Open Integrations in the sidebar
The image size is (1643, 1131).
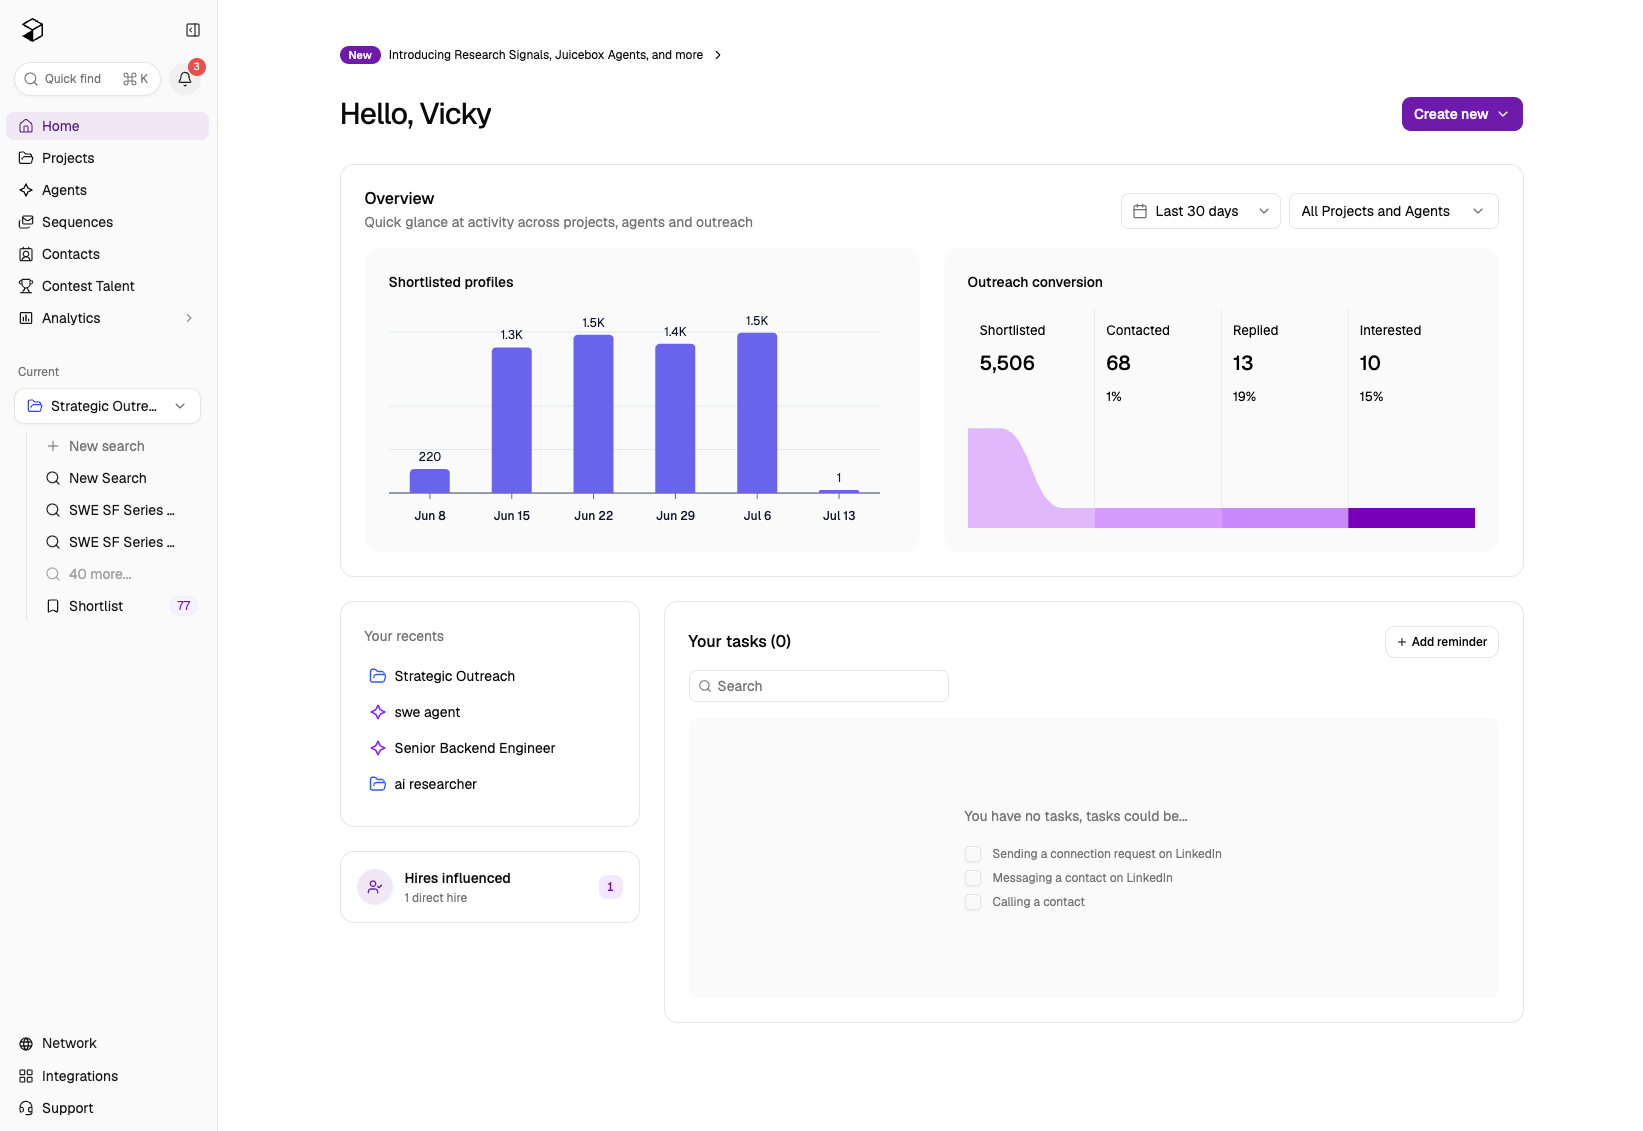click(107, 1076)
